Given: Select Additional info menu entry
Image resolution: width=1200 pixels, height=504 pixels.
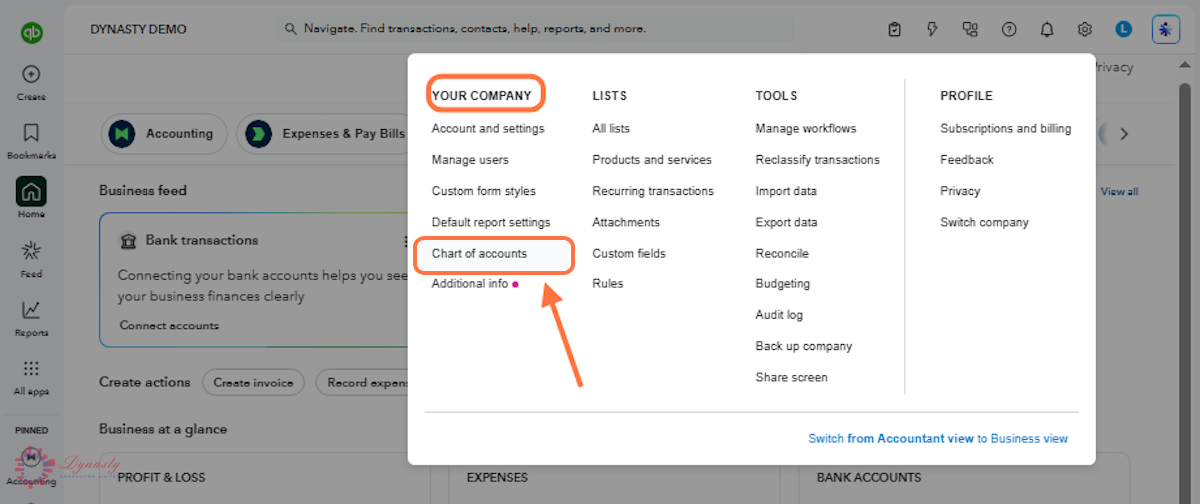Looking at the screenshot, I should coord(470,284).
